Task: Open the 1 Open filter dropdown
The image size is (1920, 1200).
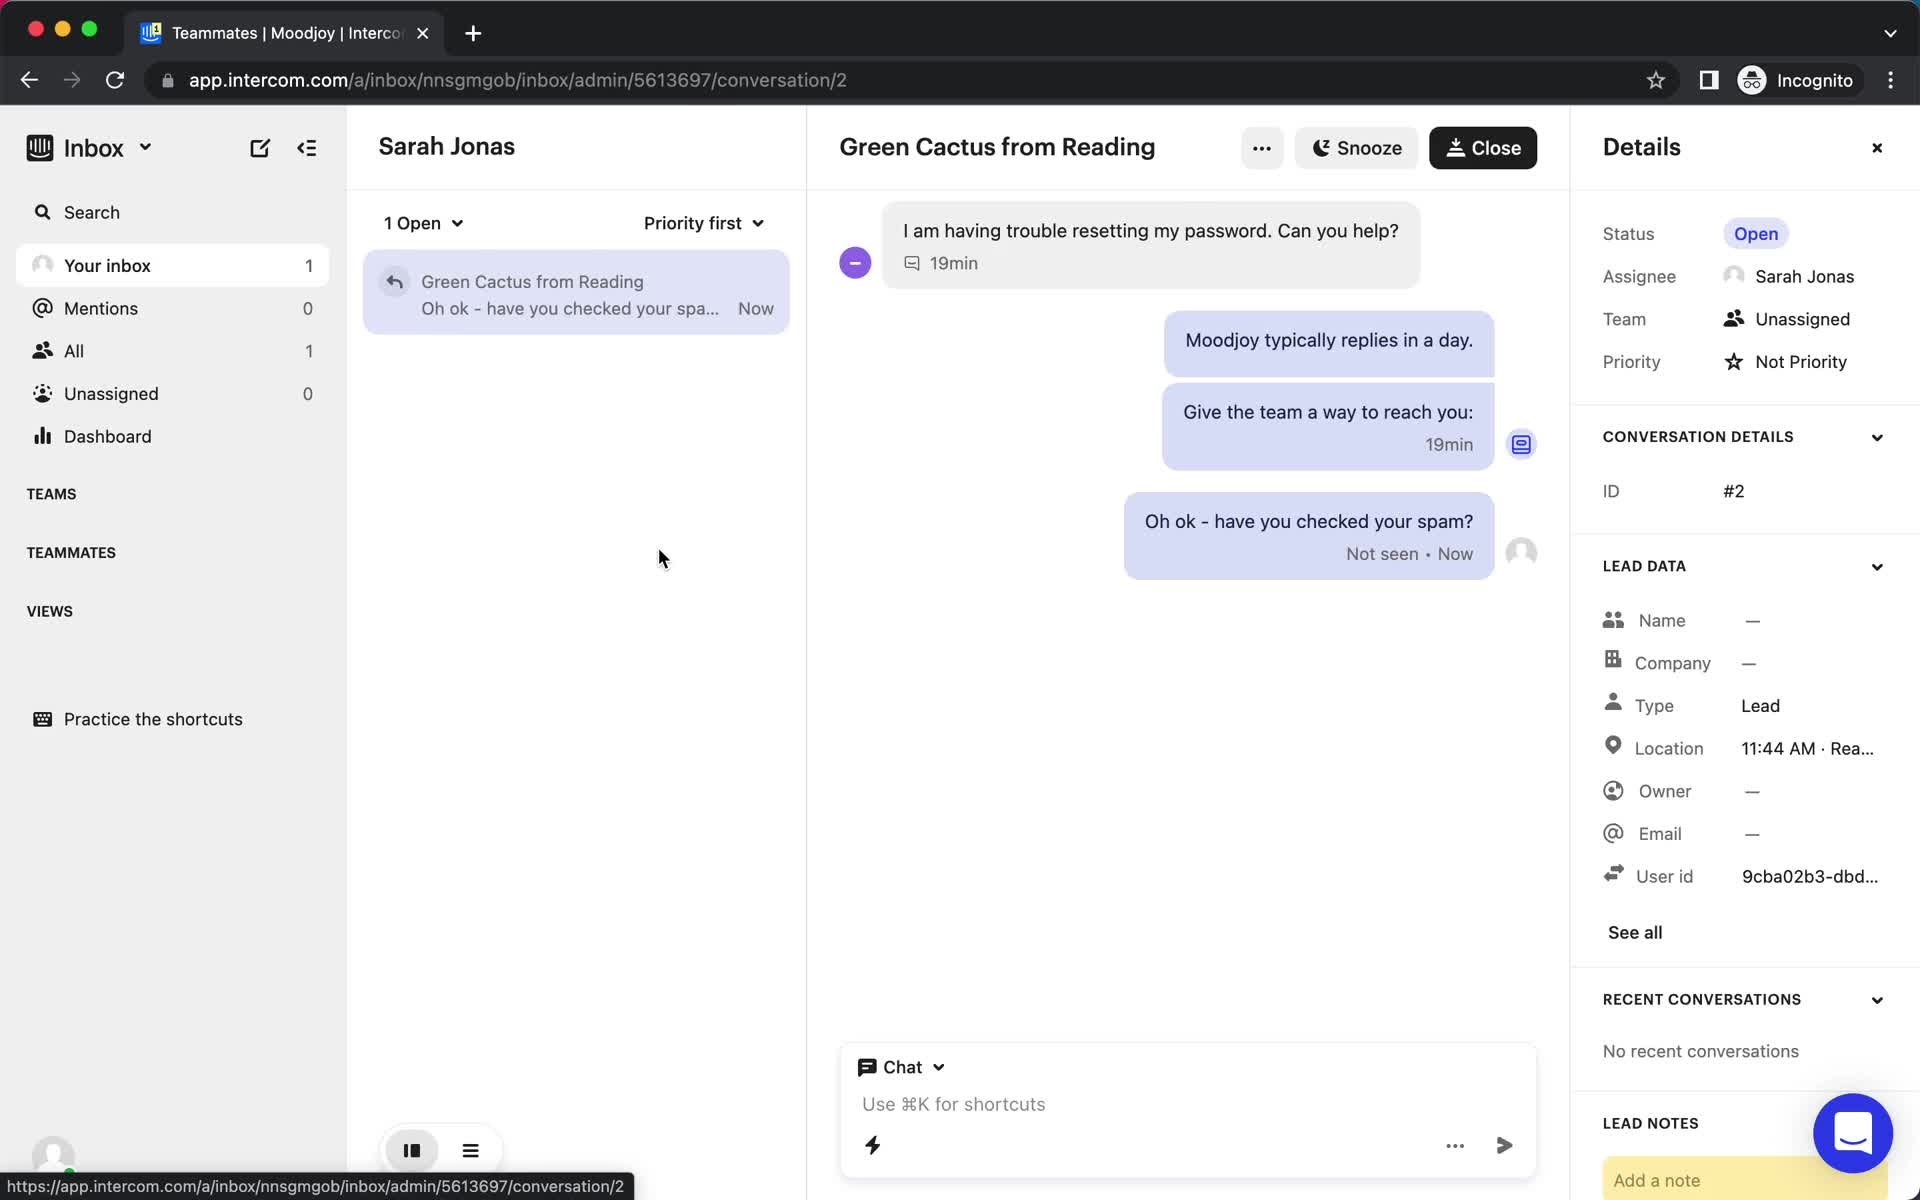Action: click(423, 223)
